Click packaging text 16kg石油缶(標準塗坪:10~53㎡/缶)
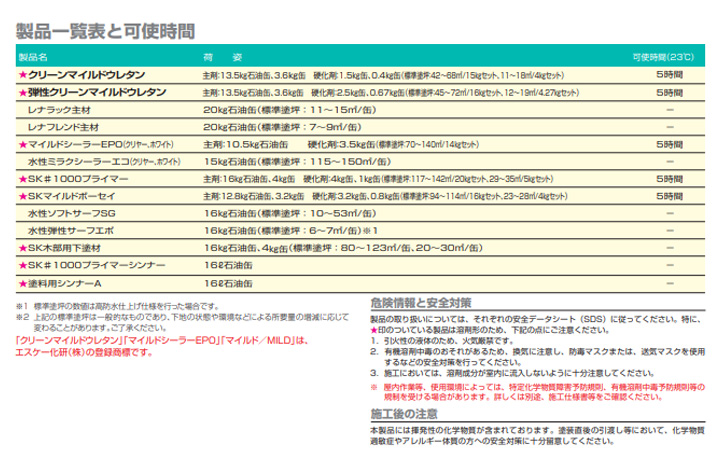The height and width of the screenshot is (458, 720). [290, 214]
